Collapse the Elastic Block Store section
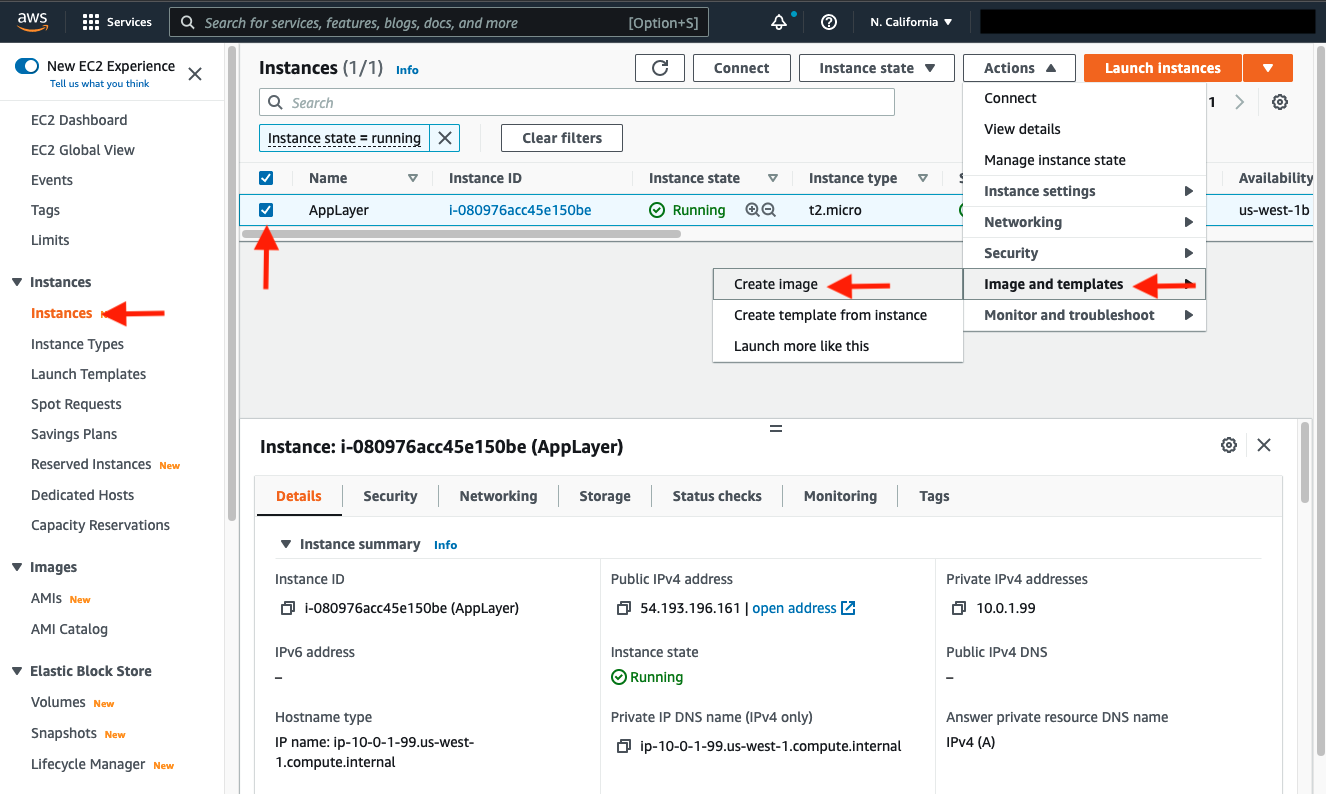The image size is (1326, 794). click(x=17, y=671)
